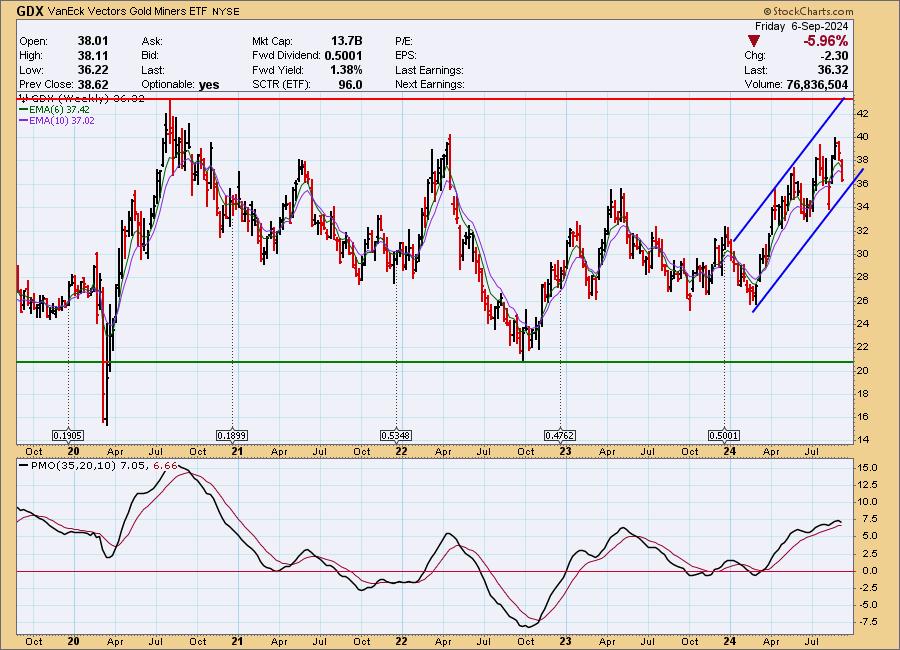The image size is (900, 650).
Task: Click the SCTR (ETF) value 96.0
Action: [x=350, y=84]
